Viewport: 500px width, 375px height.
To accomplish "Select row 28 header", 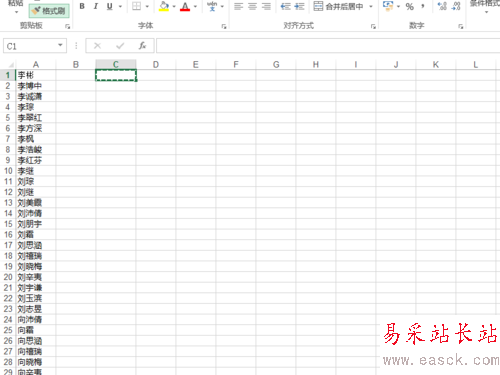I will click(8, 362).
